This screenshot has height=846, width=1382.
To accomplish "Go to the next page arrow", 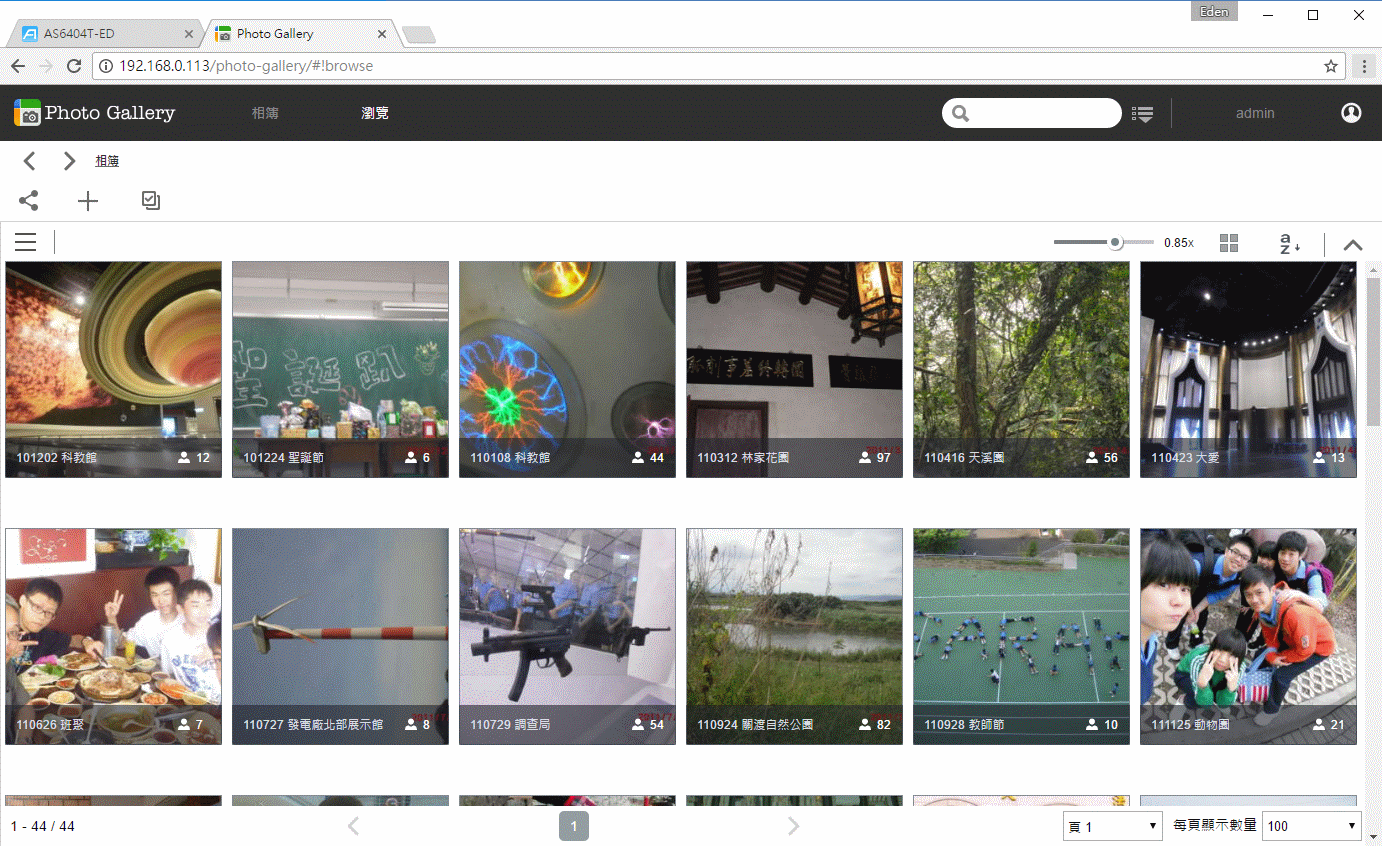I will (x=793, y=826).
